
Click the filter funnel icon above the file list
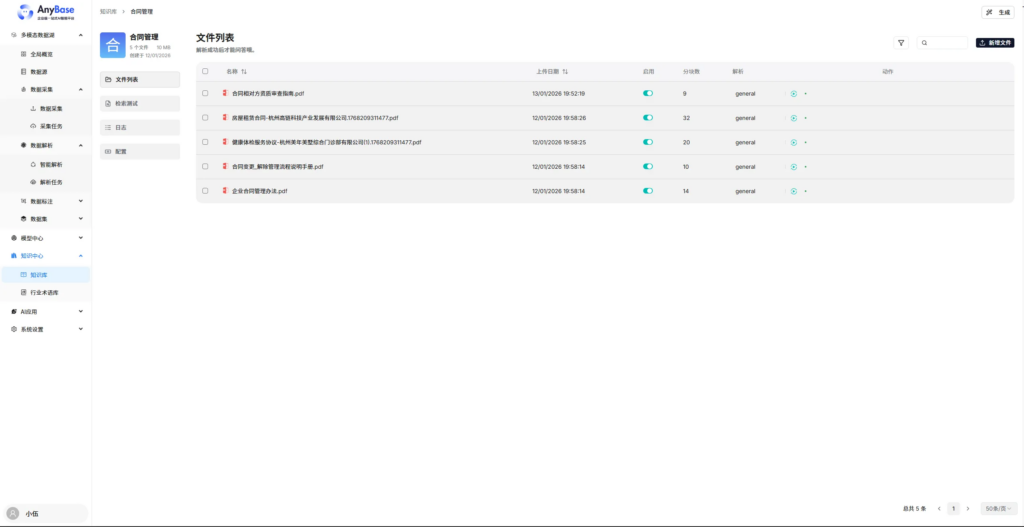(x=901, y=43)
